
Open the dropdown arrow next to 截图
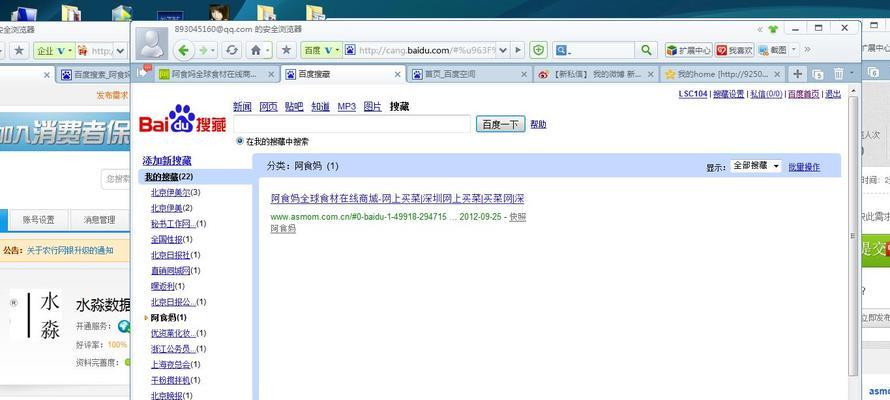click(x=794, y=50)
